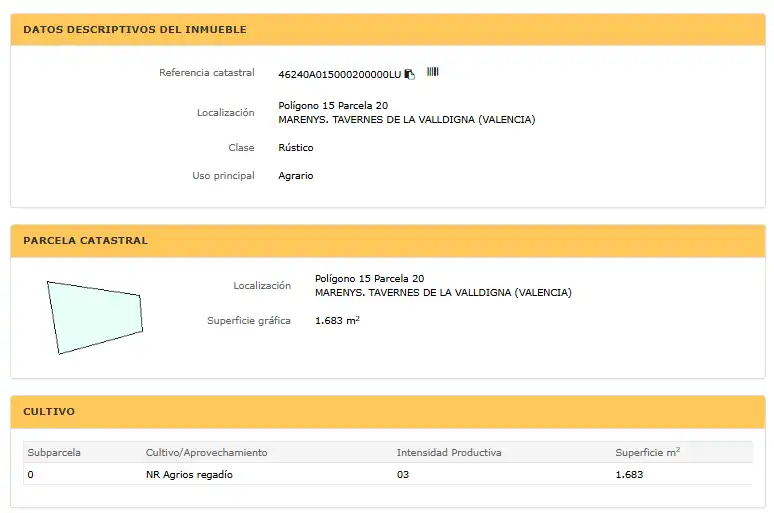Collapse the Datos Descriptivos del Inmueble header
774x513 pixels.
pos(388,30)
